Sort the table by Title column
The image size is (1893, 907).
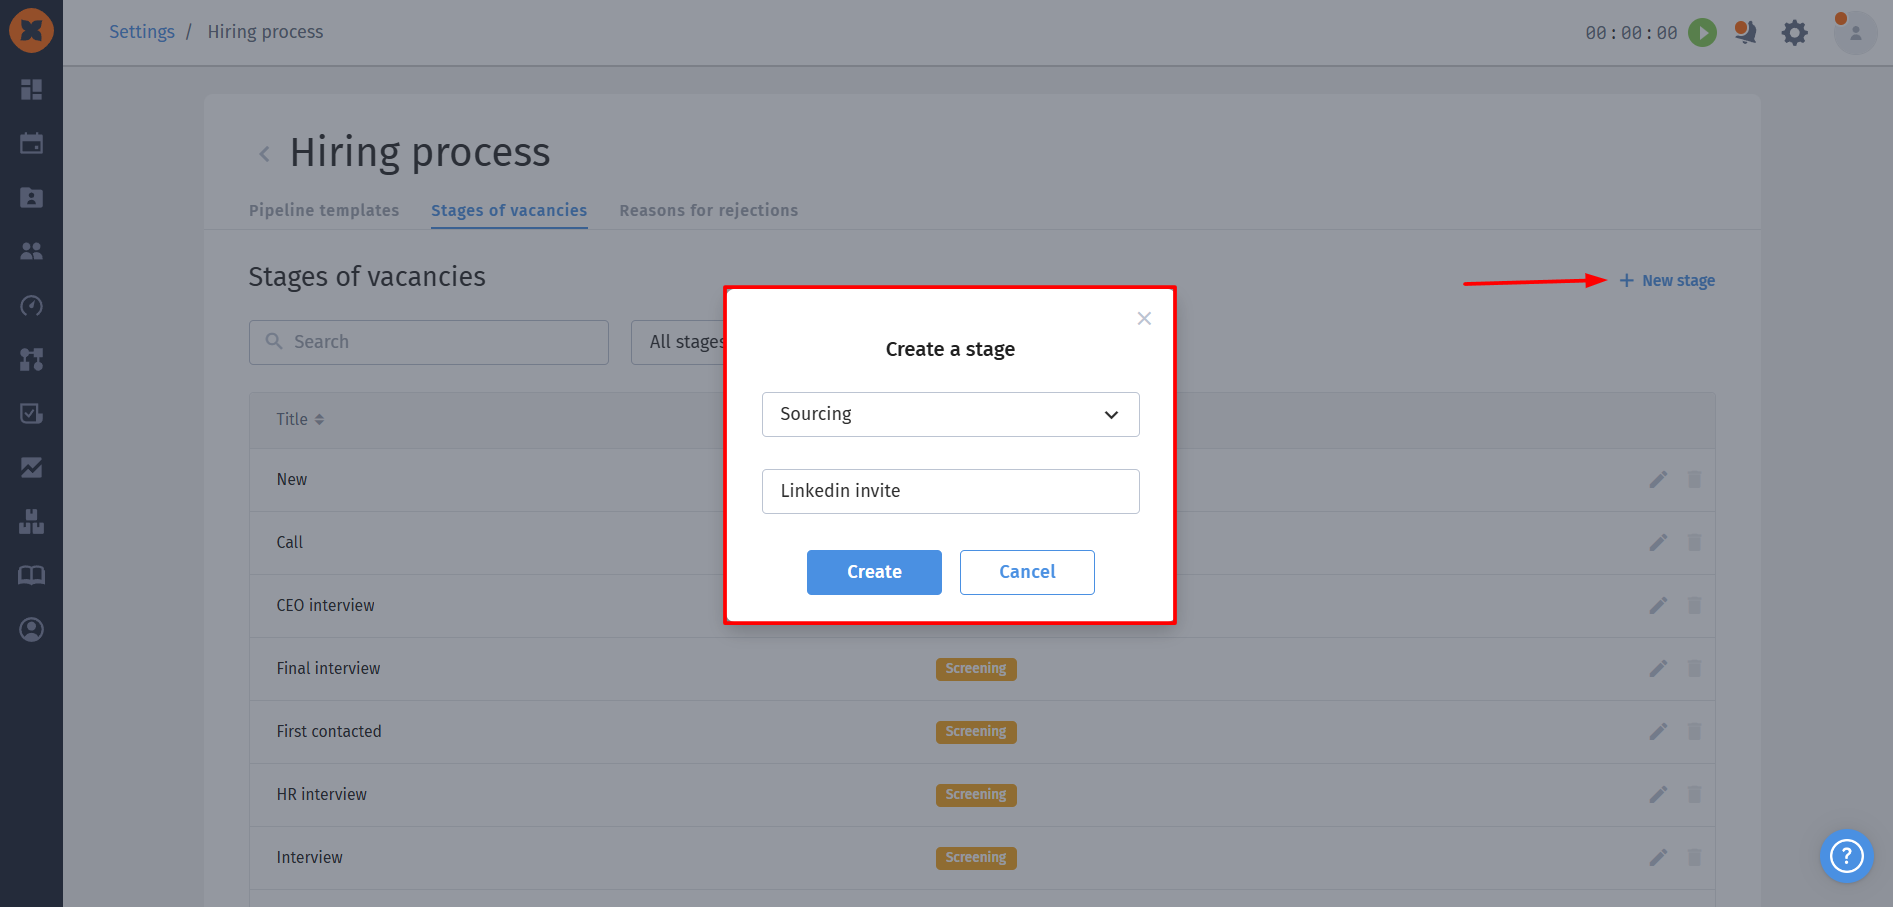click(x=300, y=419)
